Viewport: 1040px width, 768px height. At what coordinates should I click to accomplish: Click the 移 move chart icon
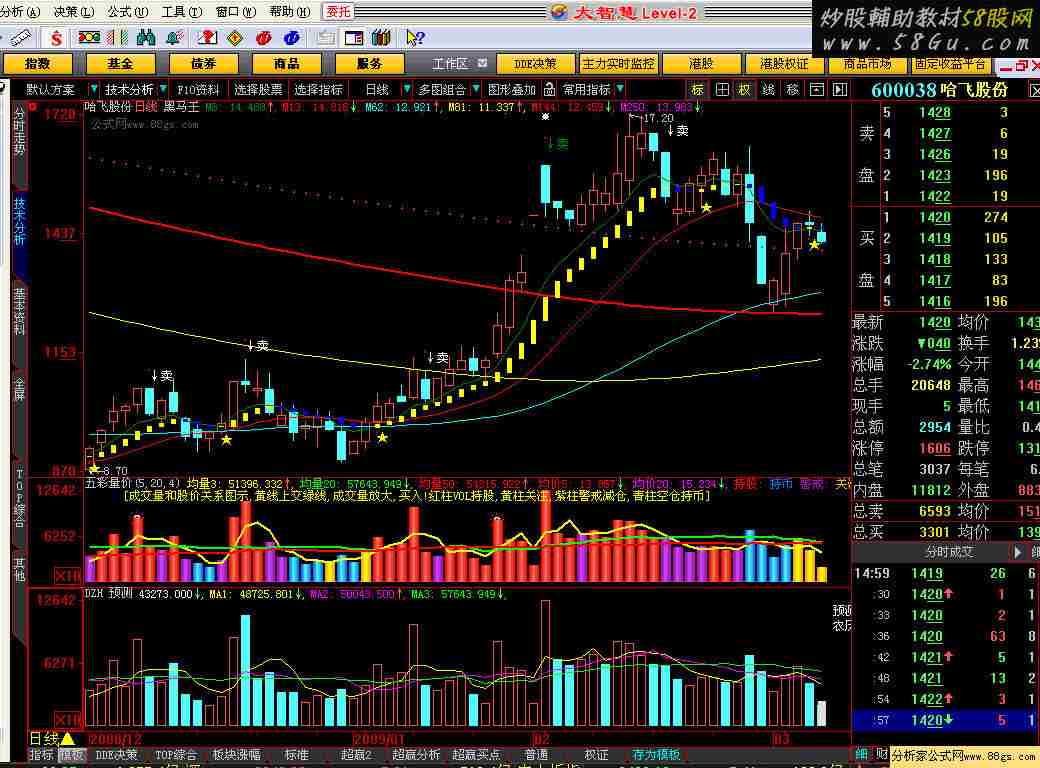[x=793, y=90]
